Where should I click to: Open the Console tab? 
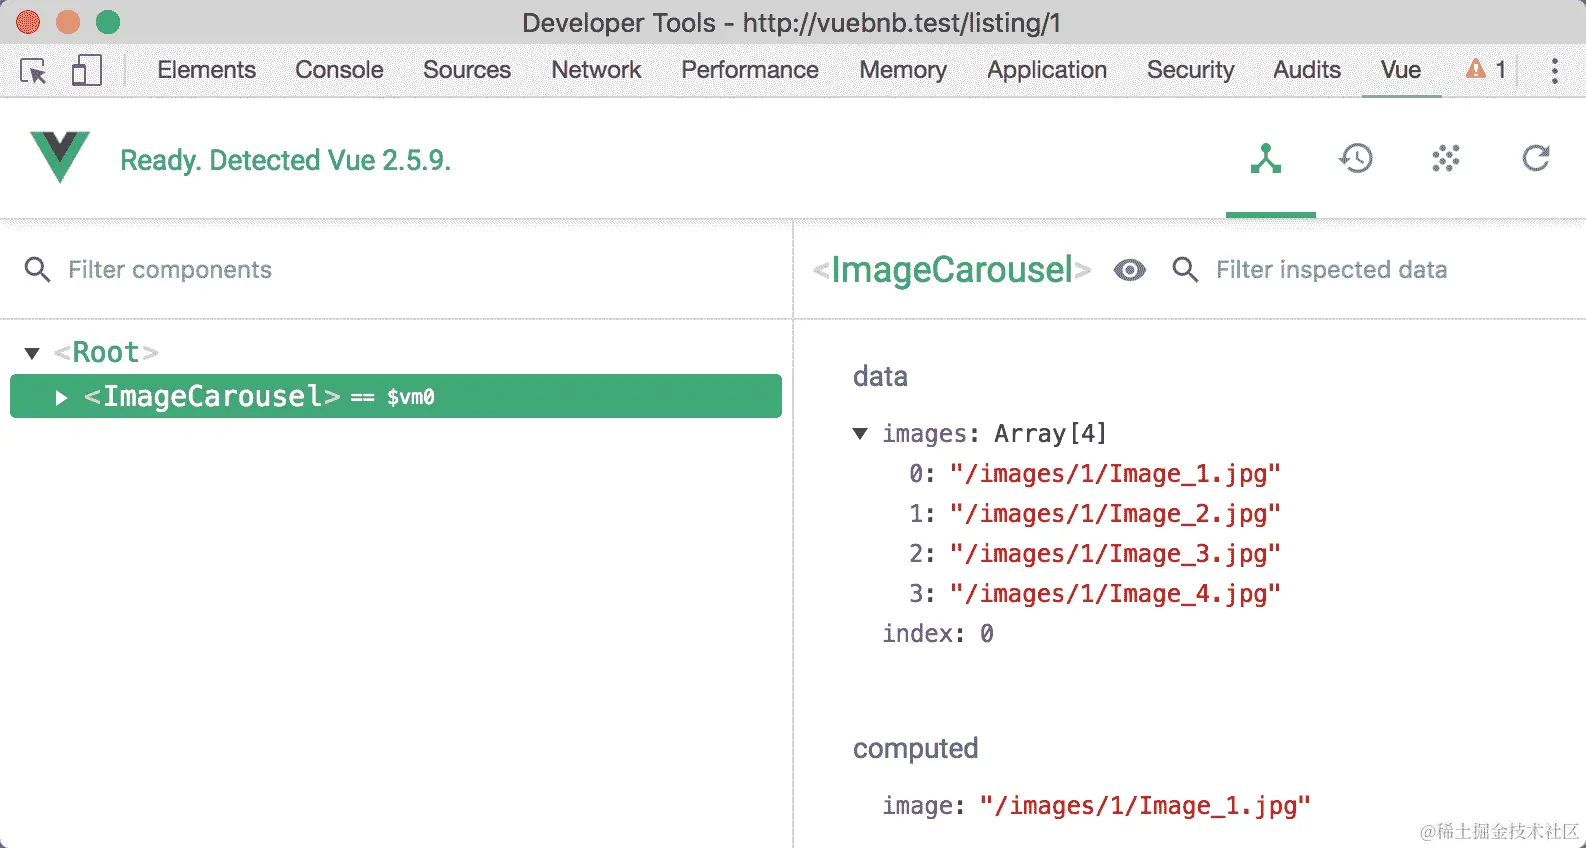[339, 70]
